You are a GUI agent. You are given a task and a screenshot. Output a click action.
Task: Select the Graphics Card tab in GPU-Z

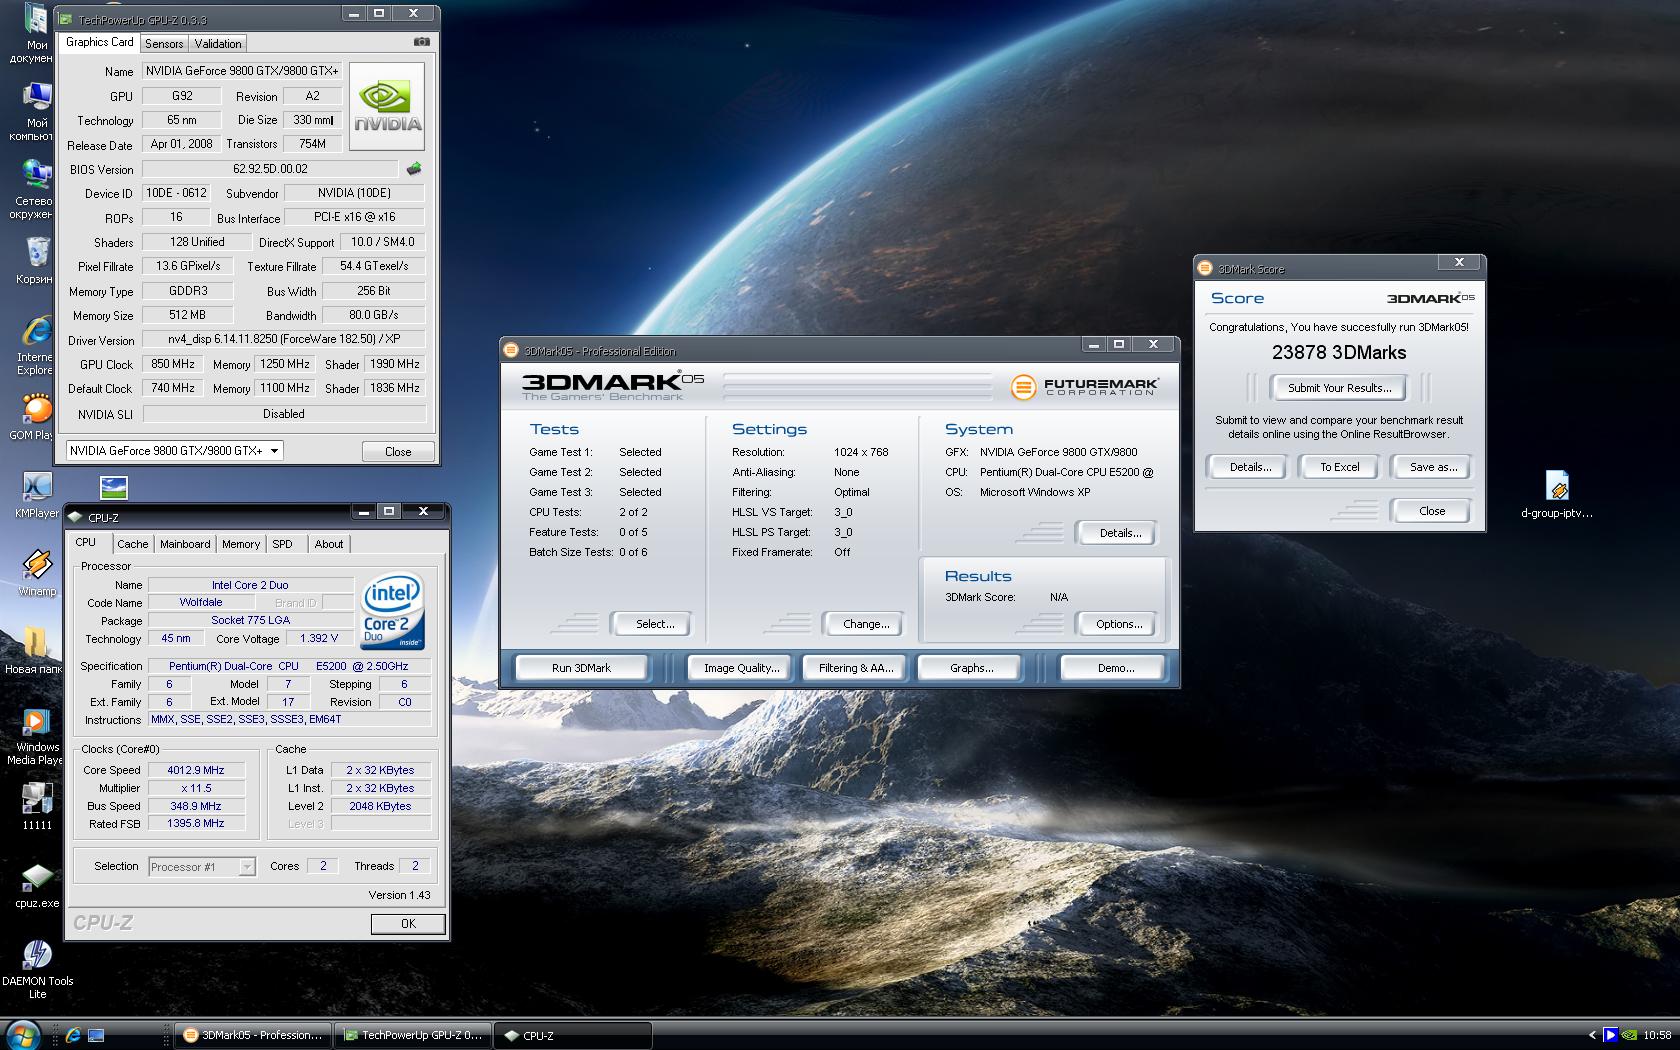pos(99,42)
